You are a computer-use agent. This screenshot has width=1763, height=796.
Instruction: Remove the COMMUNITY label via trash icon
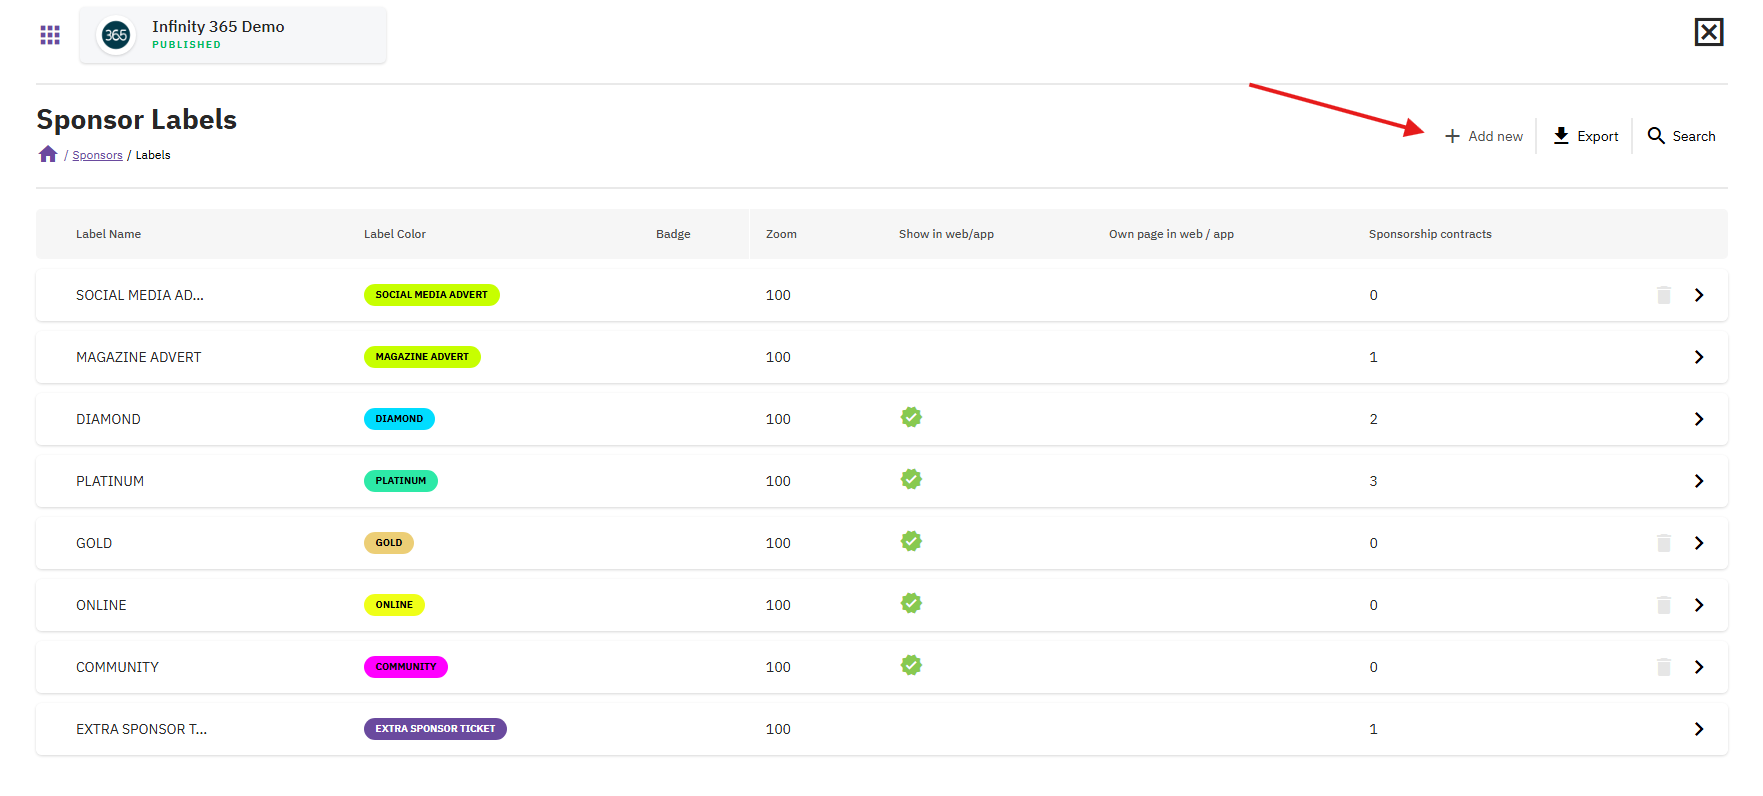point(1664,667)
